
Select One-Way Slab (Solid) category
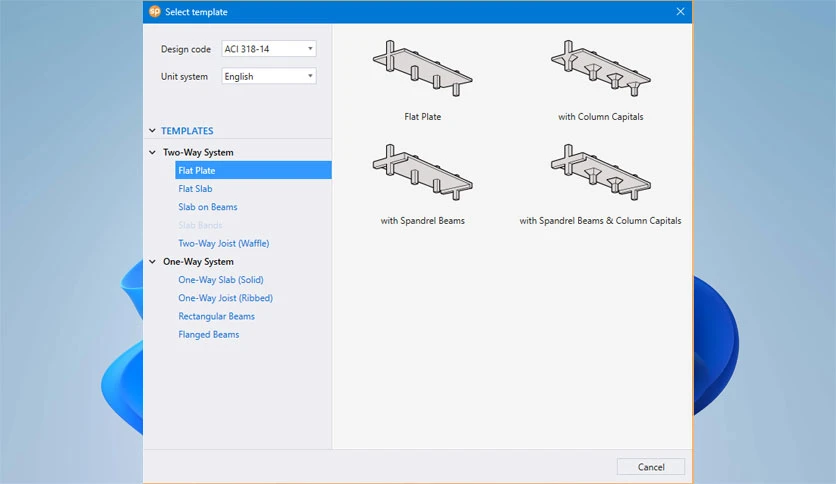(221, 280)
